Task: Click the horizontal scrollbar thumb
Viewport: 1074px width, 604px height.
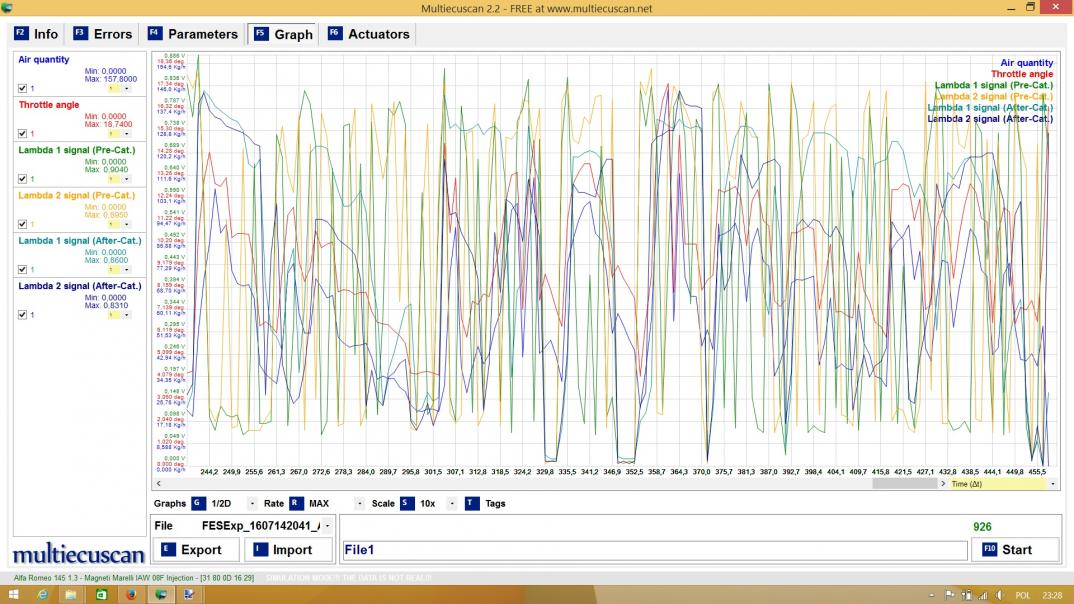Action: 904,483
